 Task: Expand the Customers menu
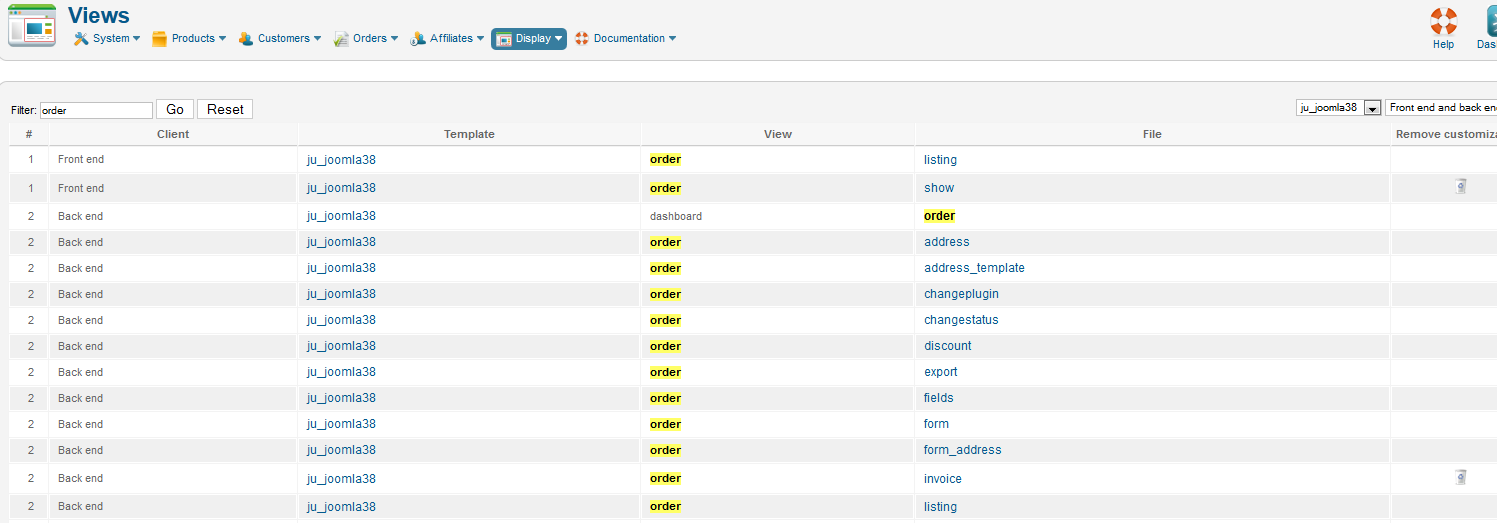[x=279, y=39]
